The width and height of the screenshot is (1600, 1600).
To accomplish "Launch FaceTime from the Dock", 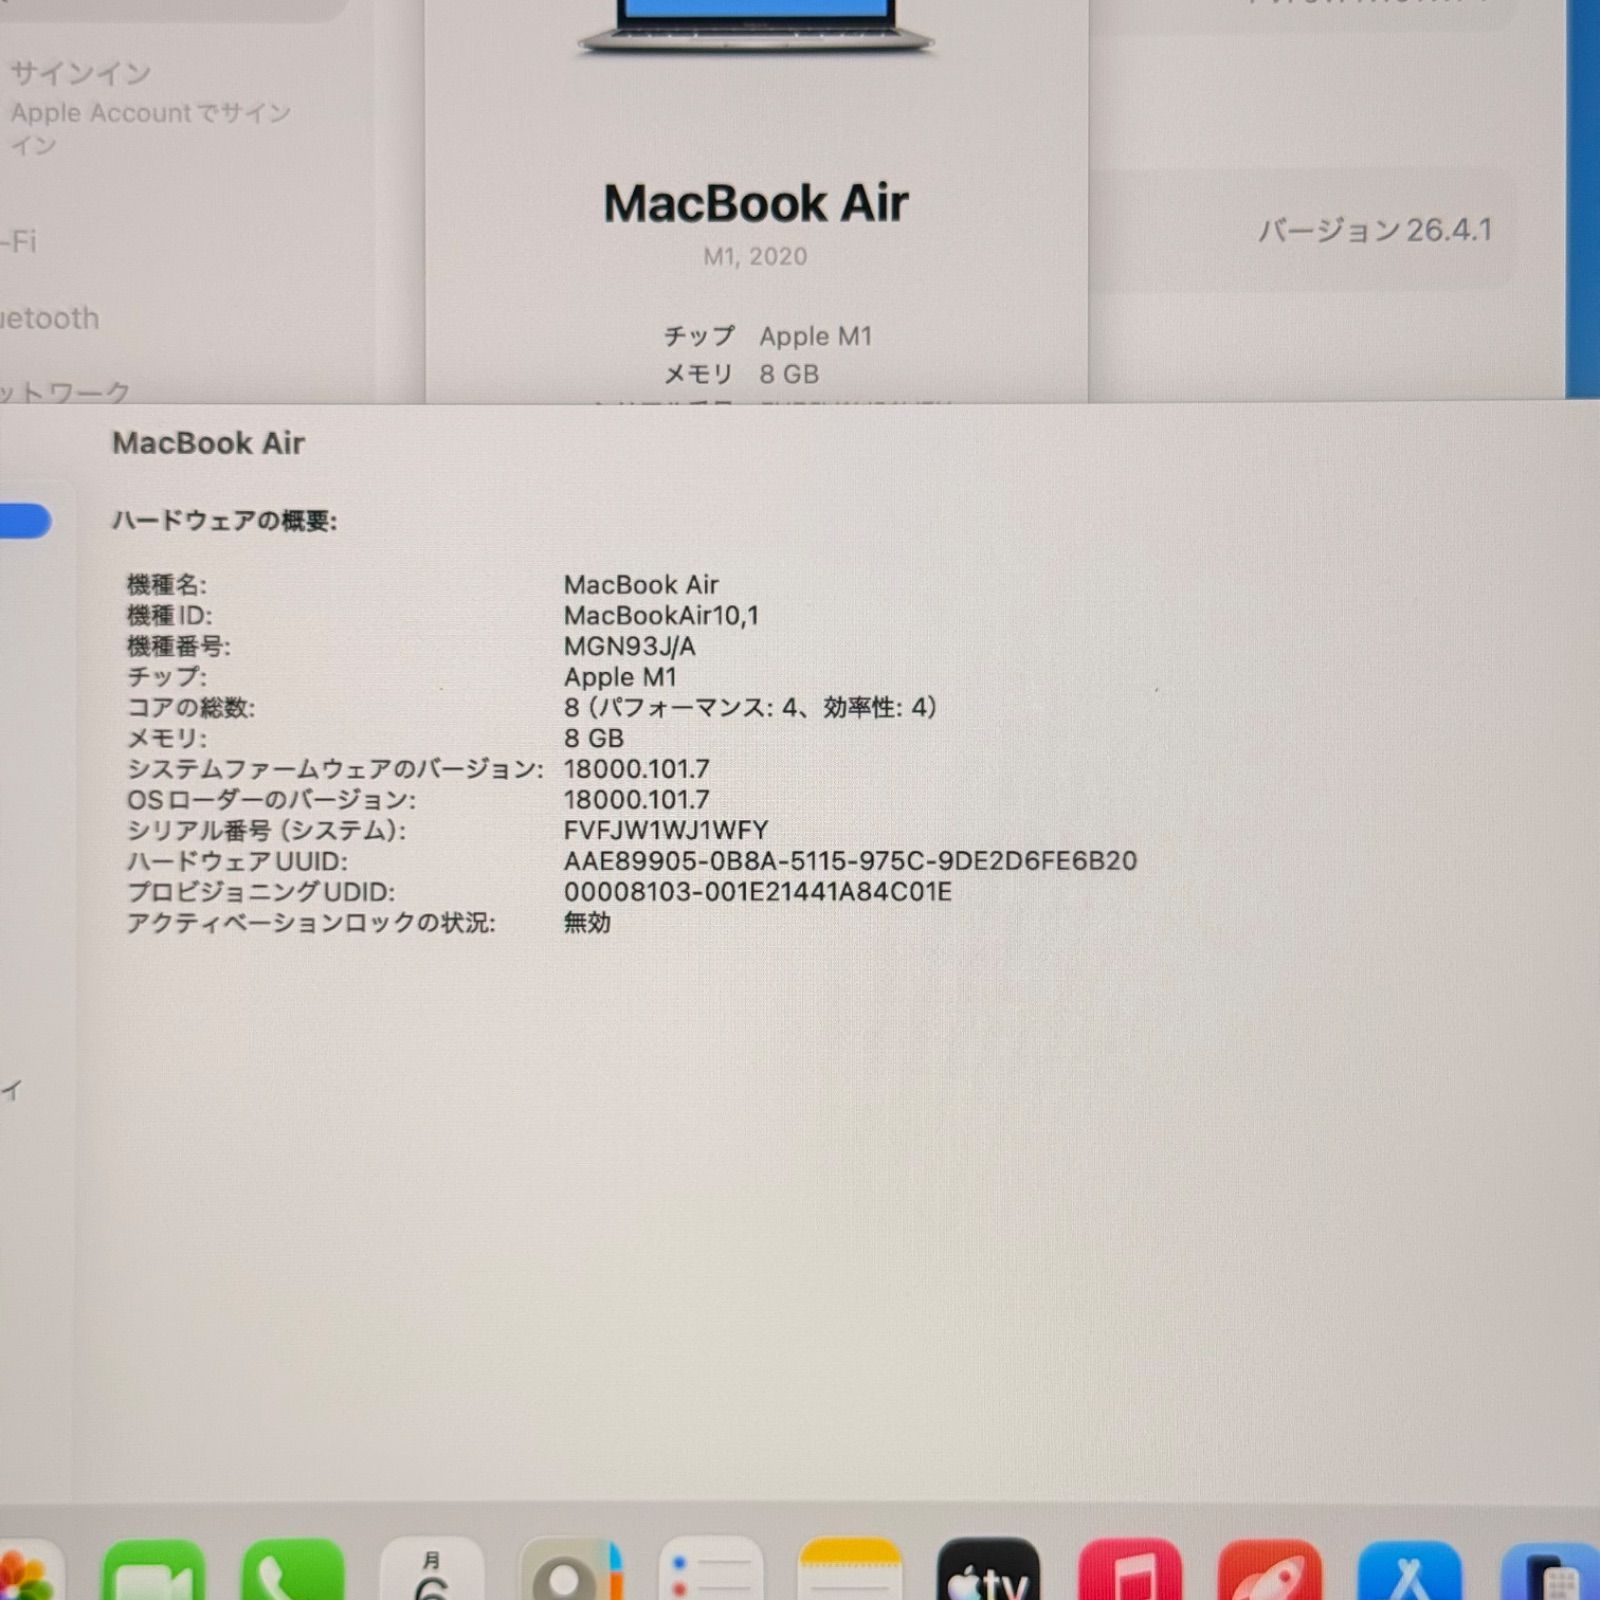I will pyautogui.click(x=153, y=1570).
